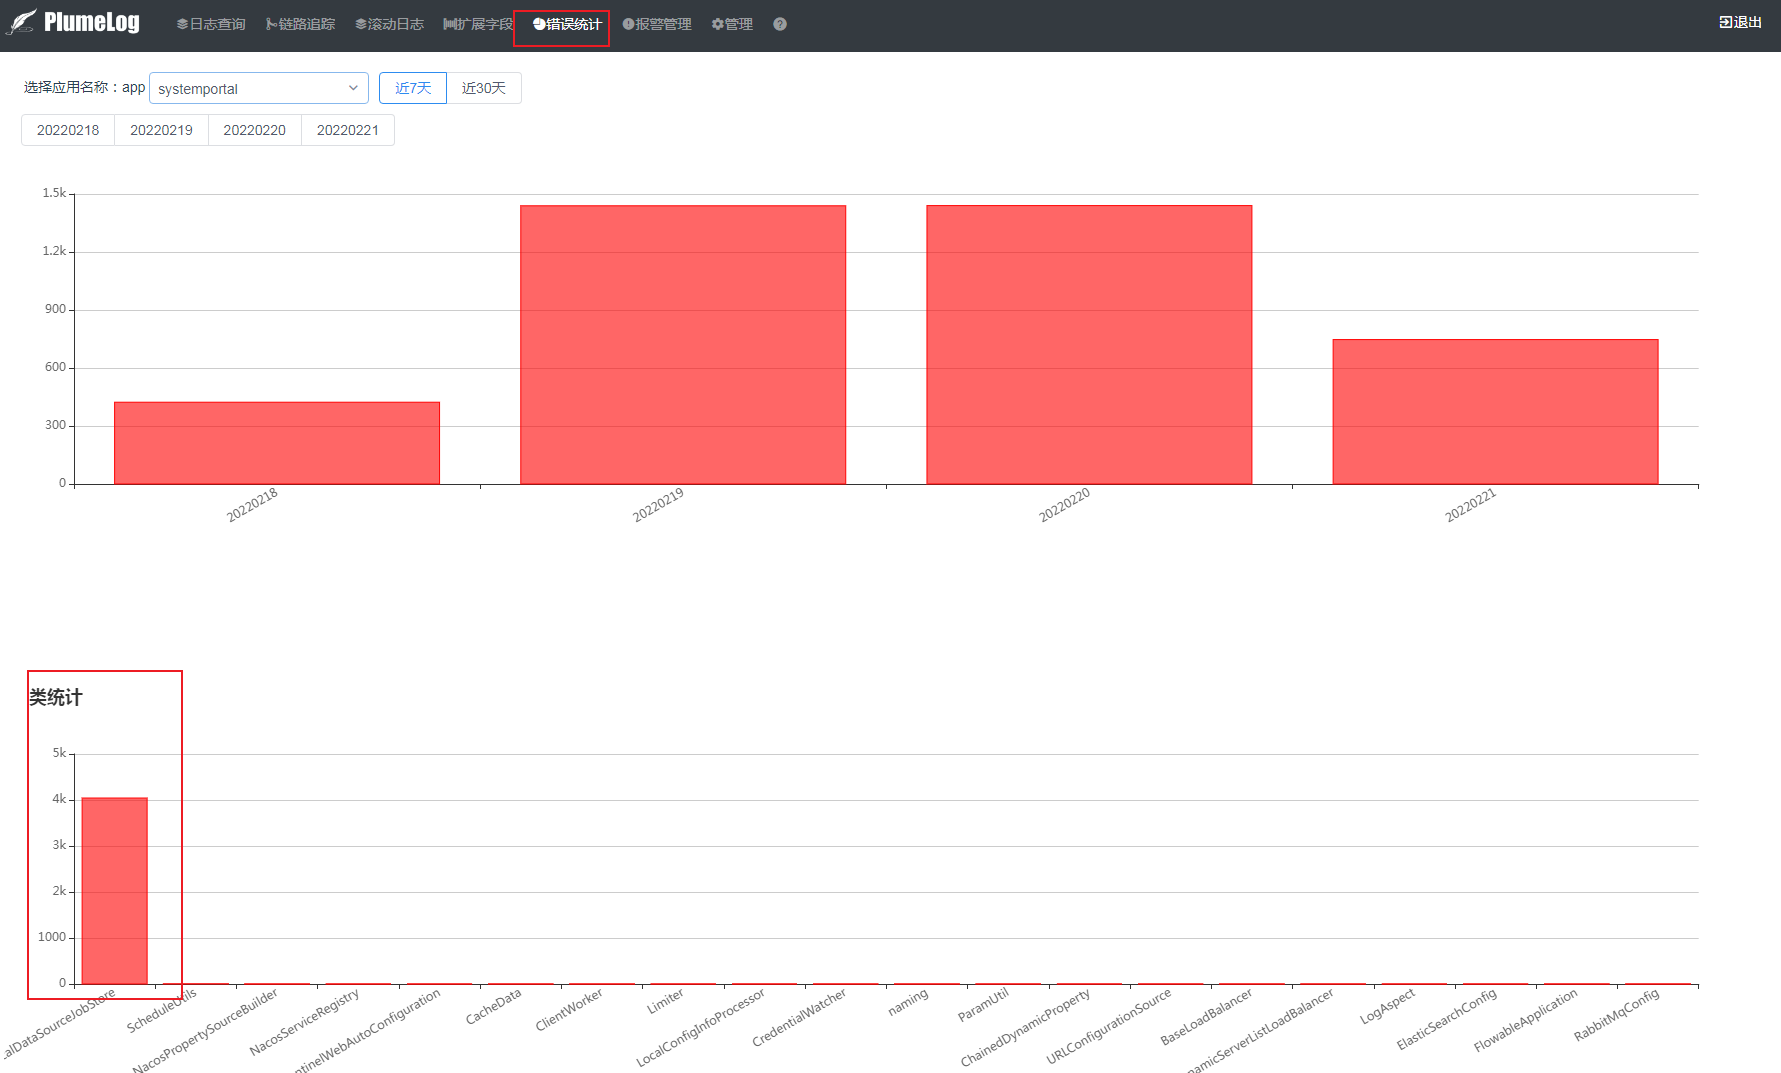The width and height of the screenshot is (1781, 1073).
Task: Click the ChainedDynamicProperty axis label
Action: [1025, 1028]
